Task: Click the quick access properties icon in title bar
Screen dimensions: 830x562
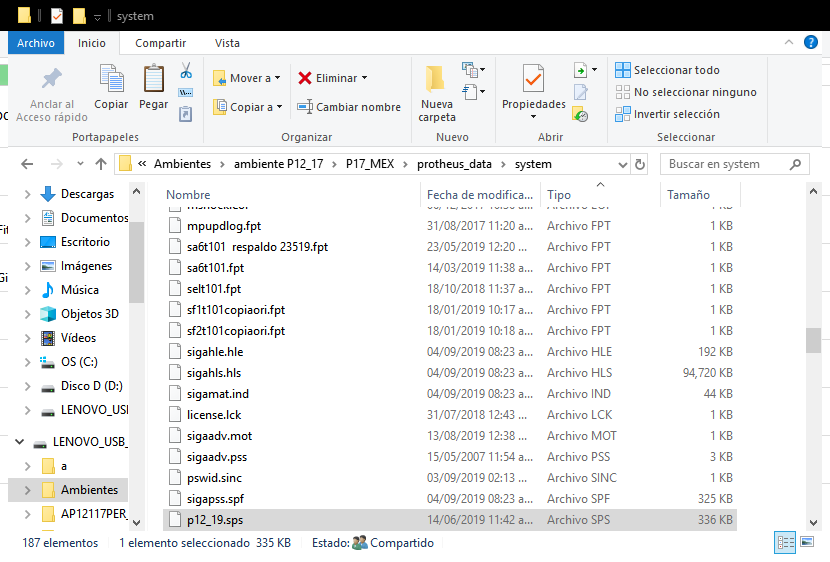Action: pyautogui.click(x=57, y=16)
